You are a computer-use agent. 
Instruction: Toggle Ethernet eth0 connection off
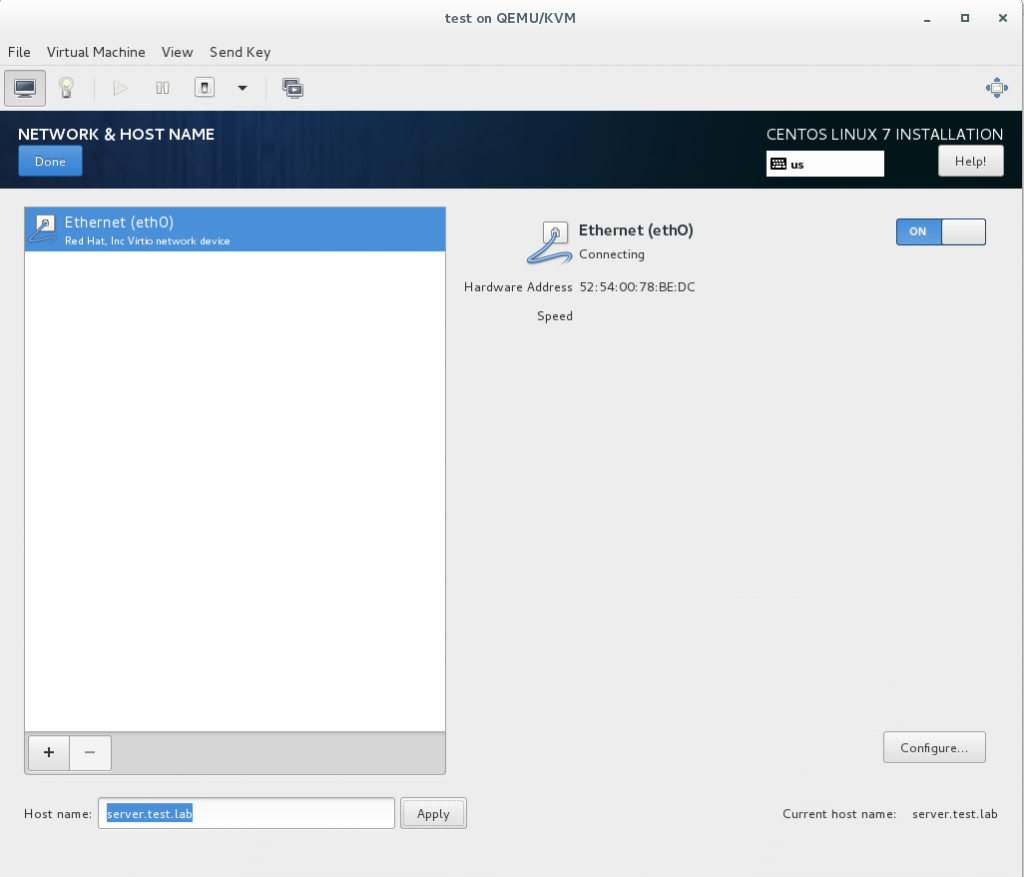click(940, 232)
